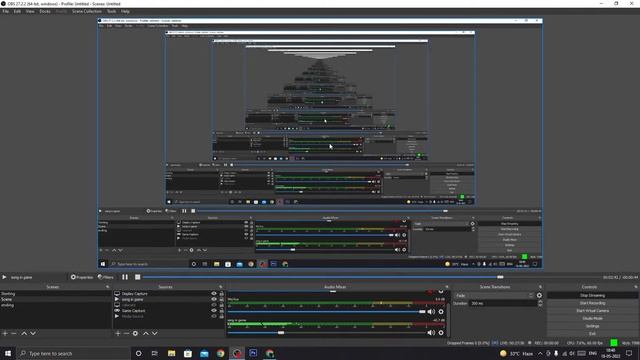This screenshot has width=640, height=360.
Task: Lock the Game Capture source
Action: click(222, 311)
